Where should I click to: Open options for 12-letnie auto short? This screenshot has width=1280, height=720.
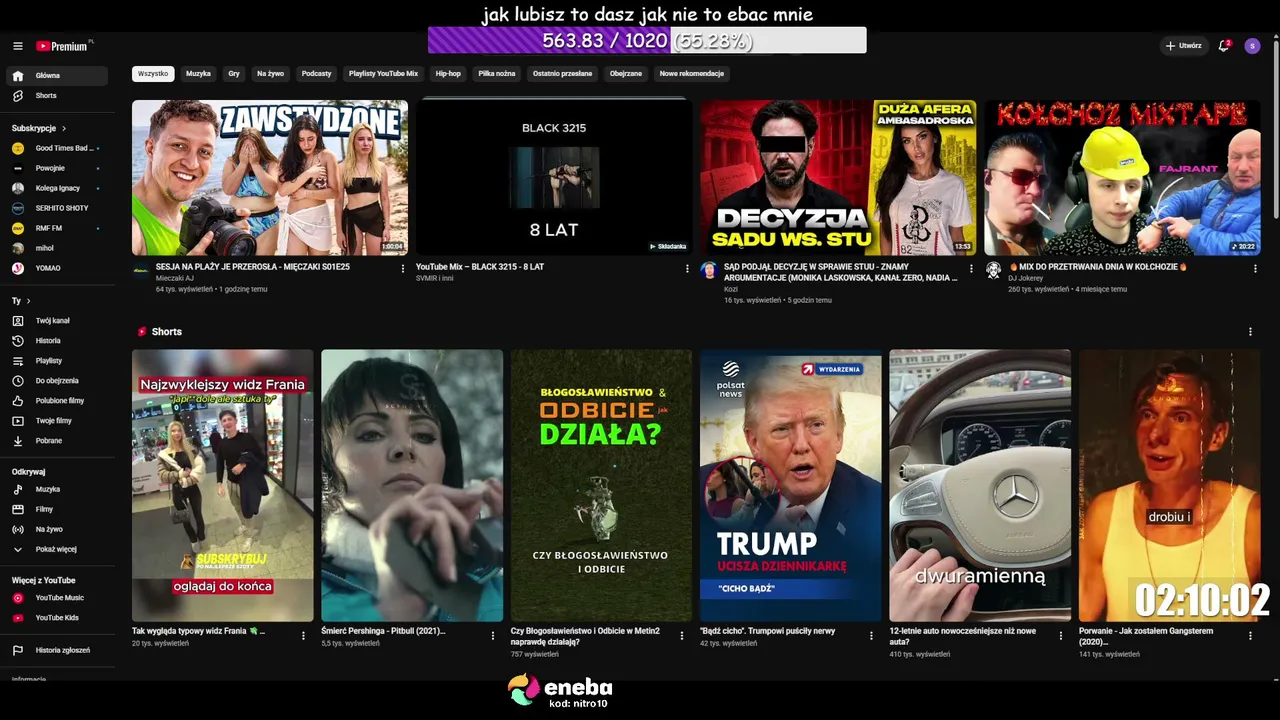pos(1061,635)
